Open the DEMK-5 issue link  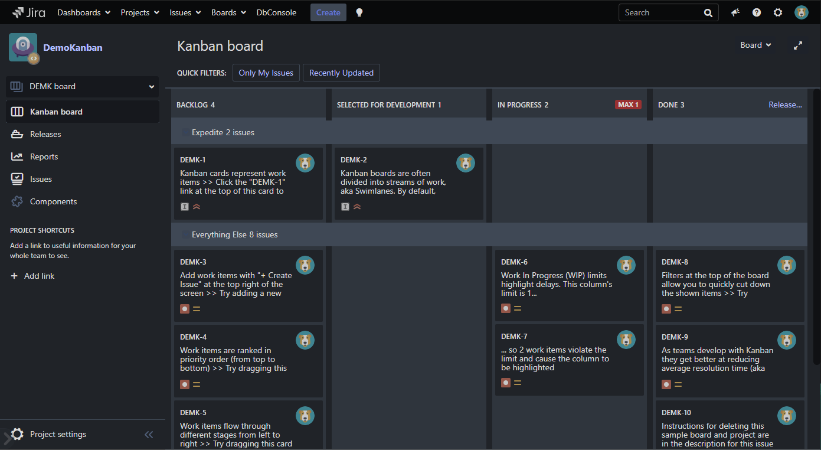tap(193, 413)
